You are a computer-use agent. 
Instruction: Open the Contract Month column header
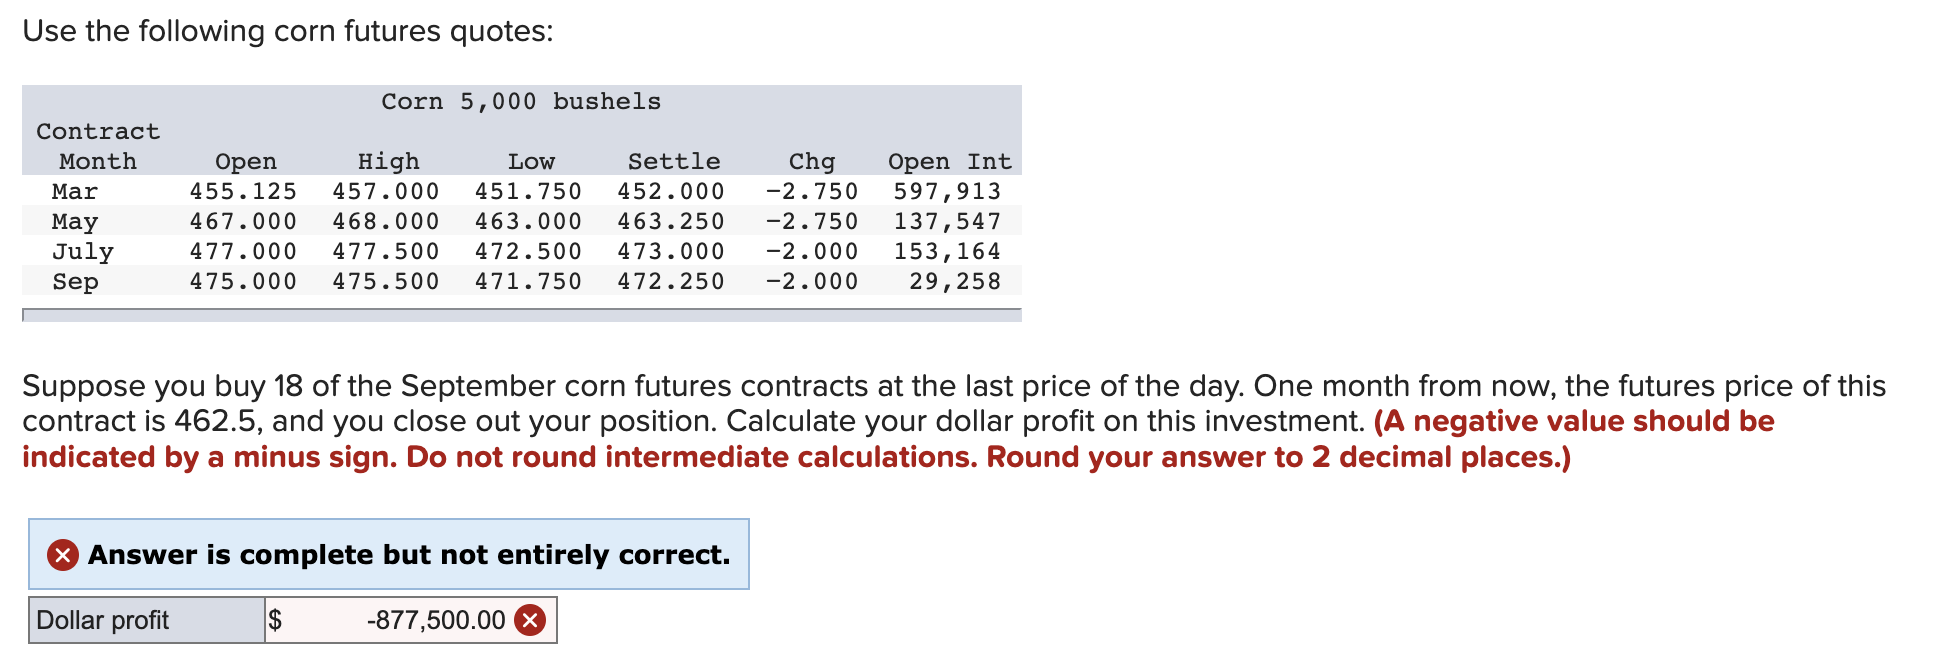click(x=97, y=145)
